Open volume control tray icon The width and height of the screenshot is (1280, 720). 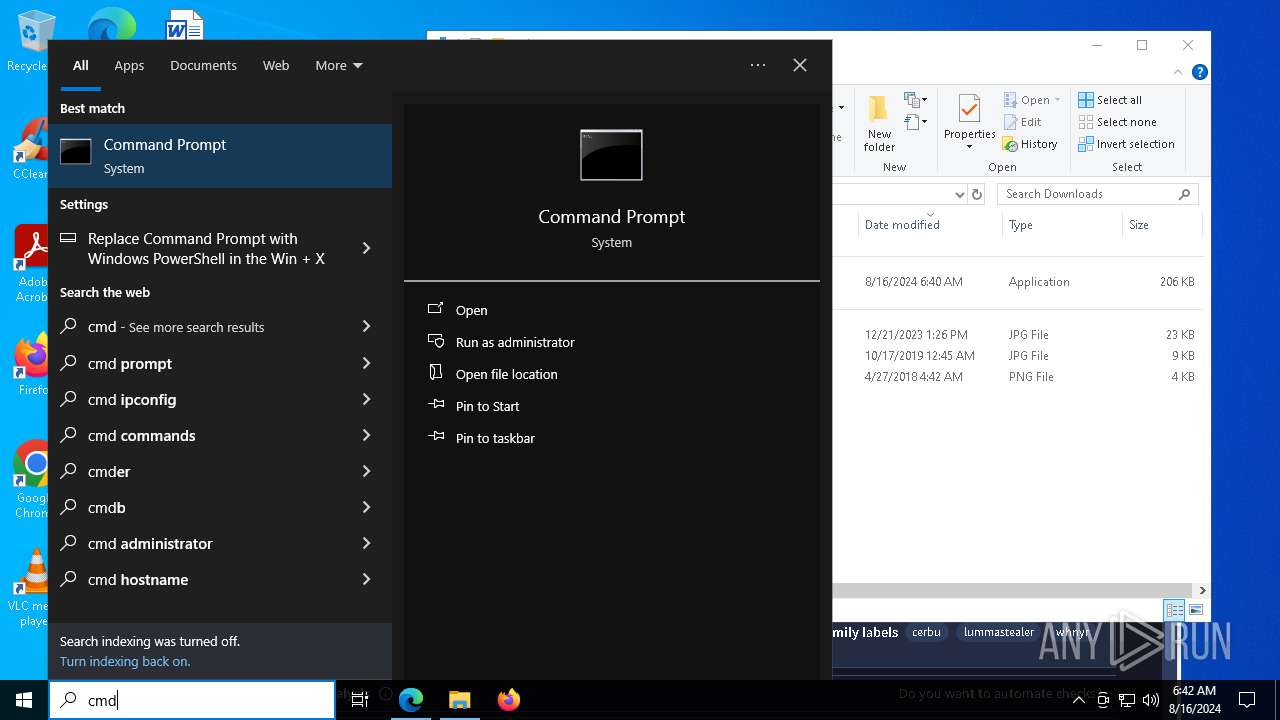click(1151, 700)
